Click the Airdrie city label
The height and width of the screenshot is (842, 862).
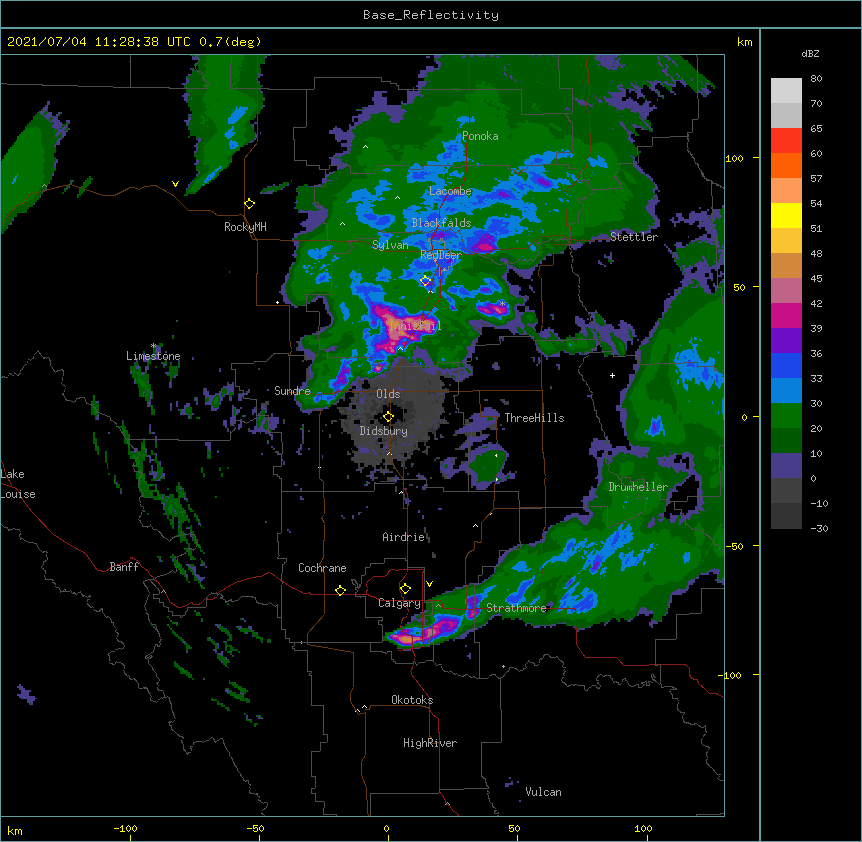[x=404, y=537]
